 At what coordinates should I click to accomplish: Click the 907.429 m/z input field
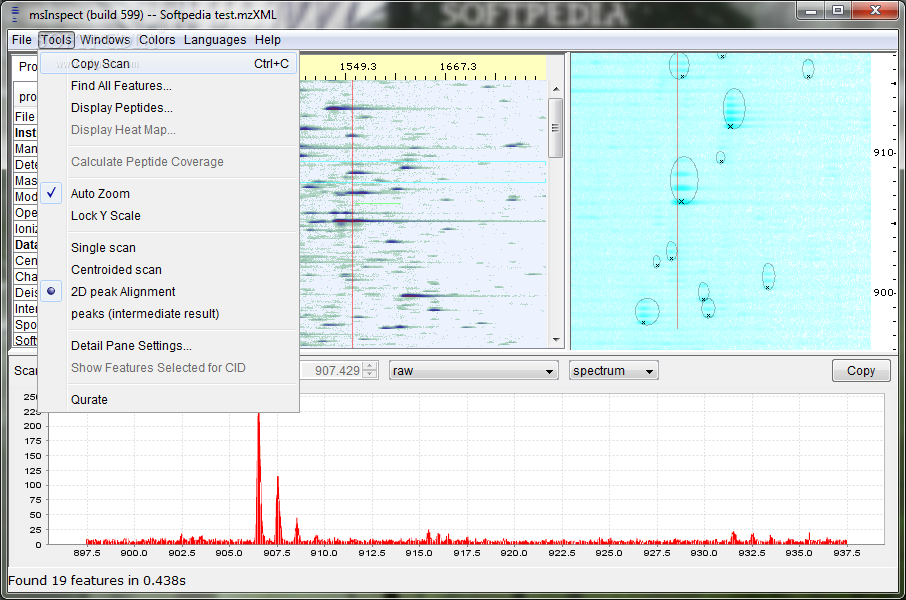click(x=331, y=371)
